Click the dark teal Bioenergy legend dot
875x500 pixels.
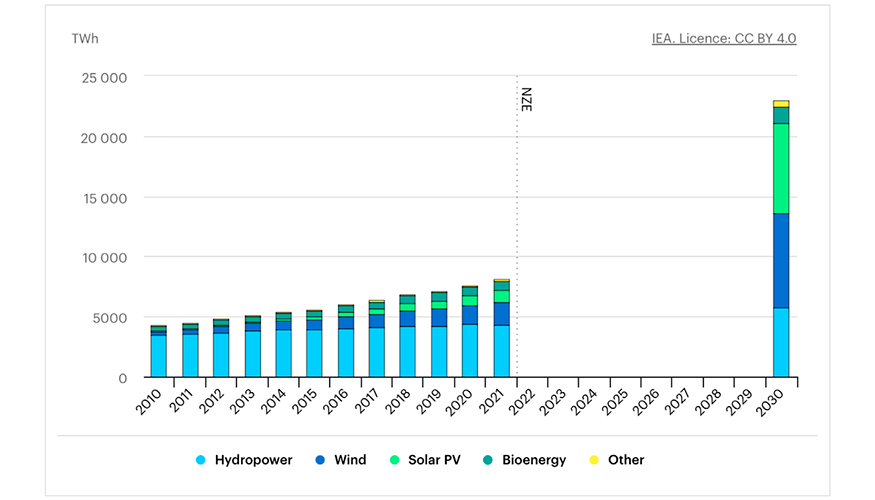tap(491, 460)
